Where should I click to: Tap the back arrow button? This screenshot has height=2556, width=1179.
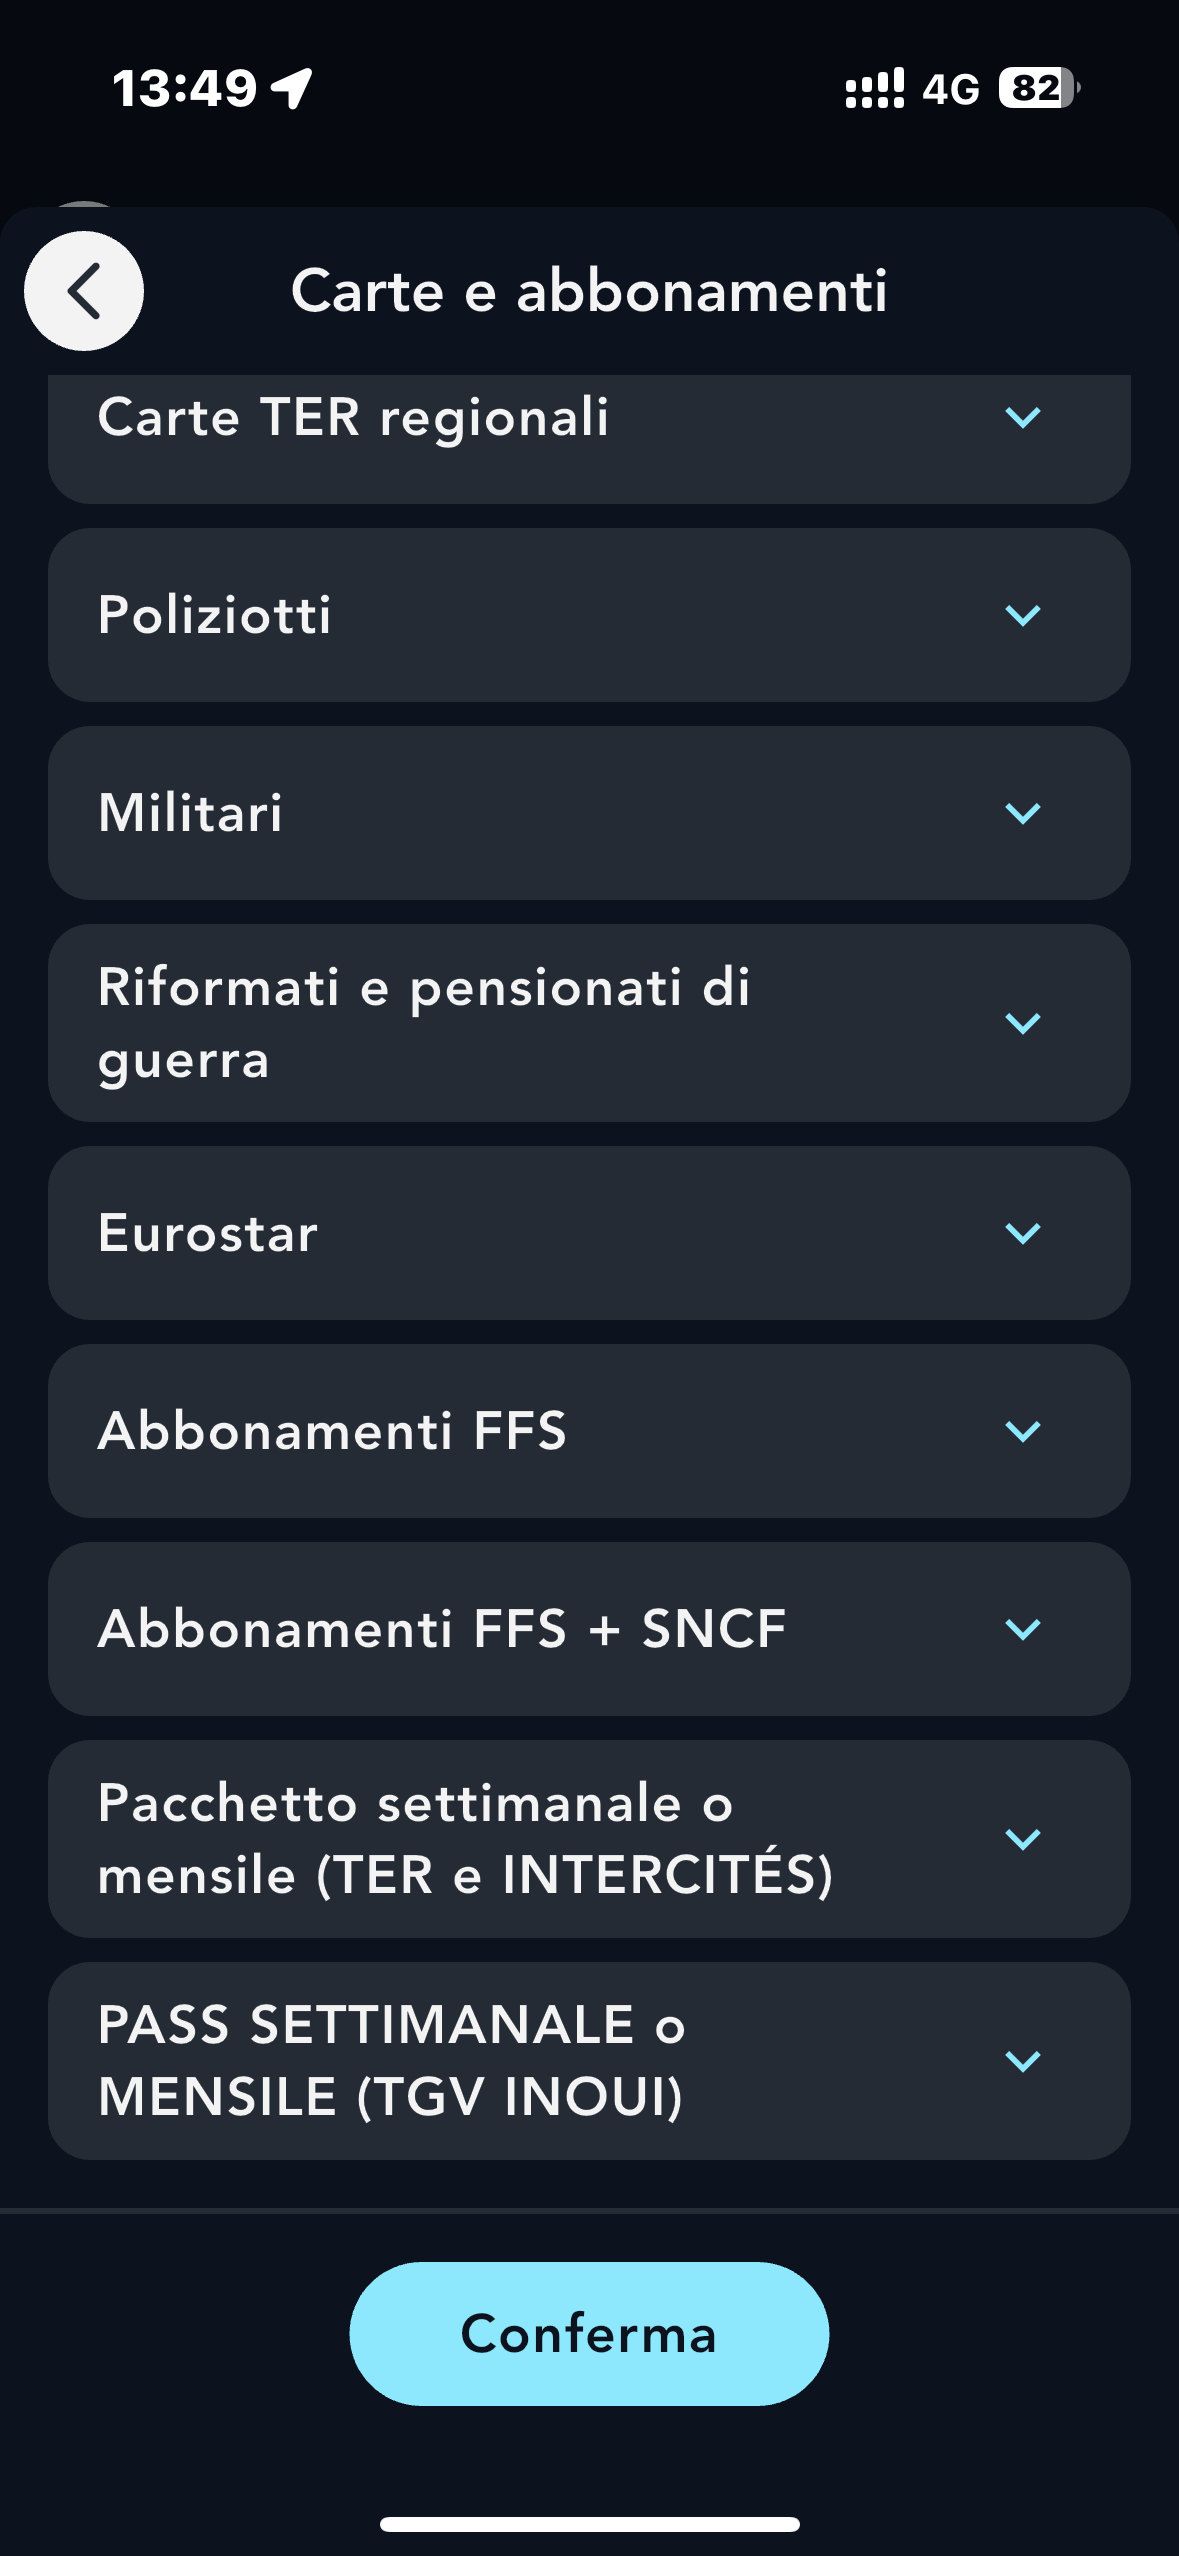tap(84, 291)
